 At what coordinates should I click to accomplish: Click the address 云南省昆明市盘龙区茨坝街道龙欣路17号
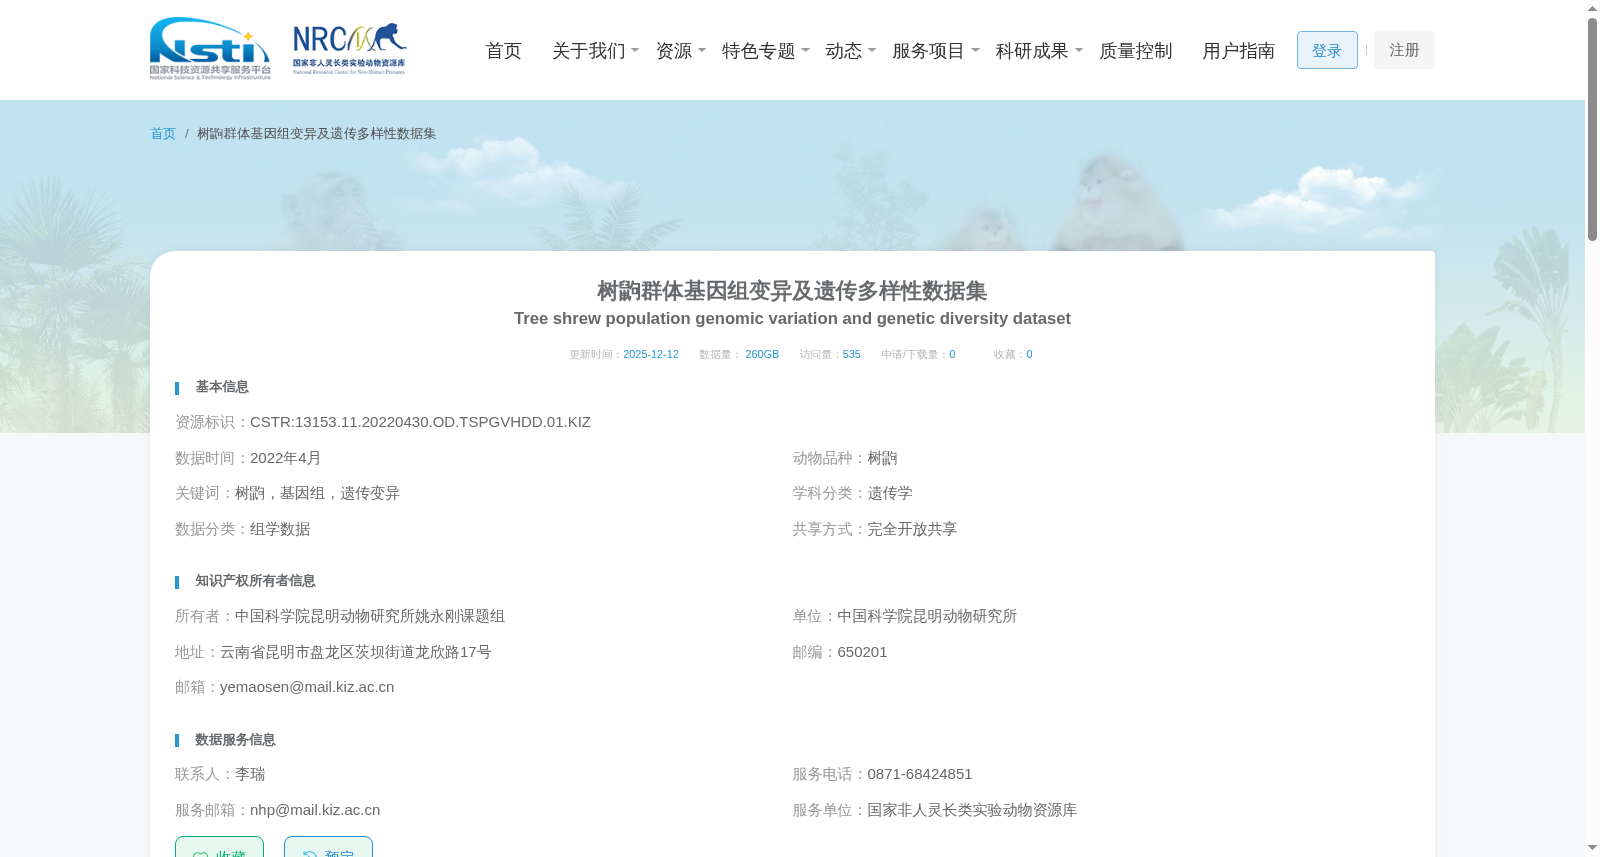[356, 652]
